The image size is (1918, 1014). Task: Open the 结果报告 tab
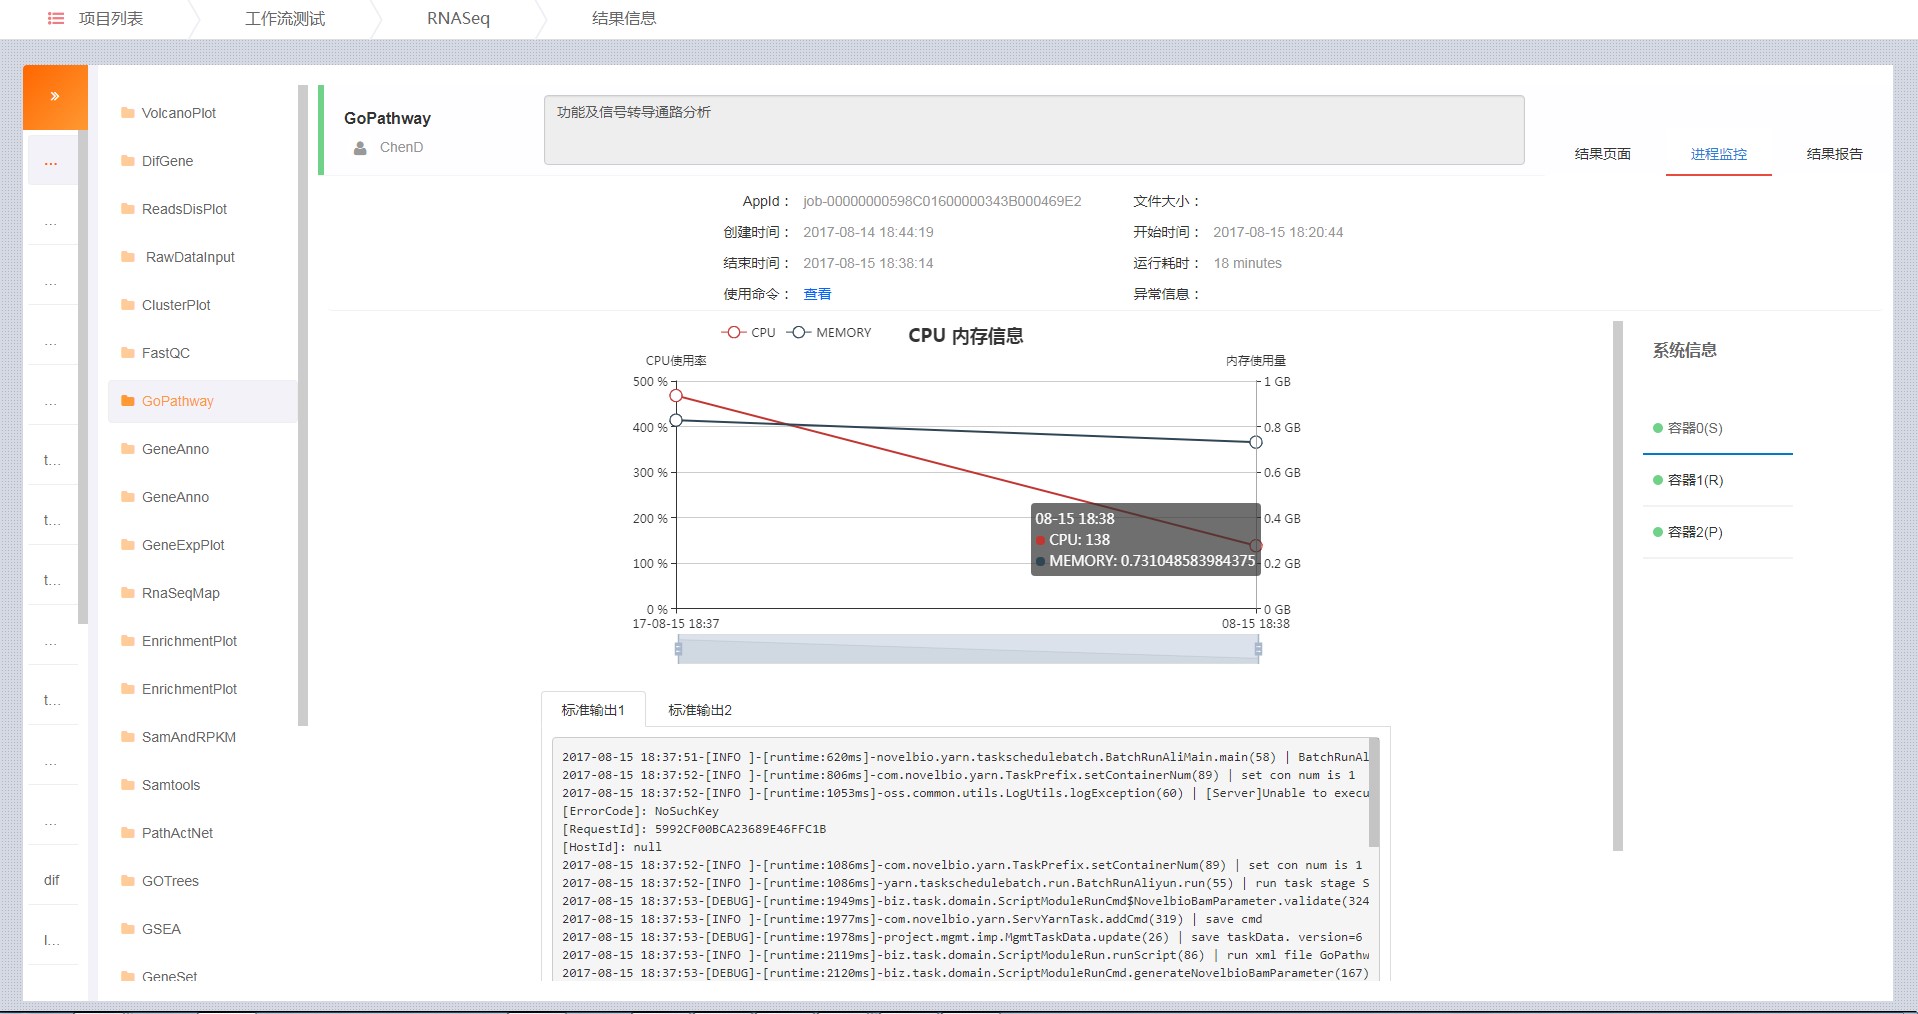pyautogui.click(x=1834, y=154)
